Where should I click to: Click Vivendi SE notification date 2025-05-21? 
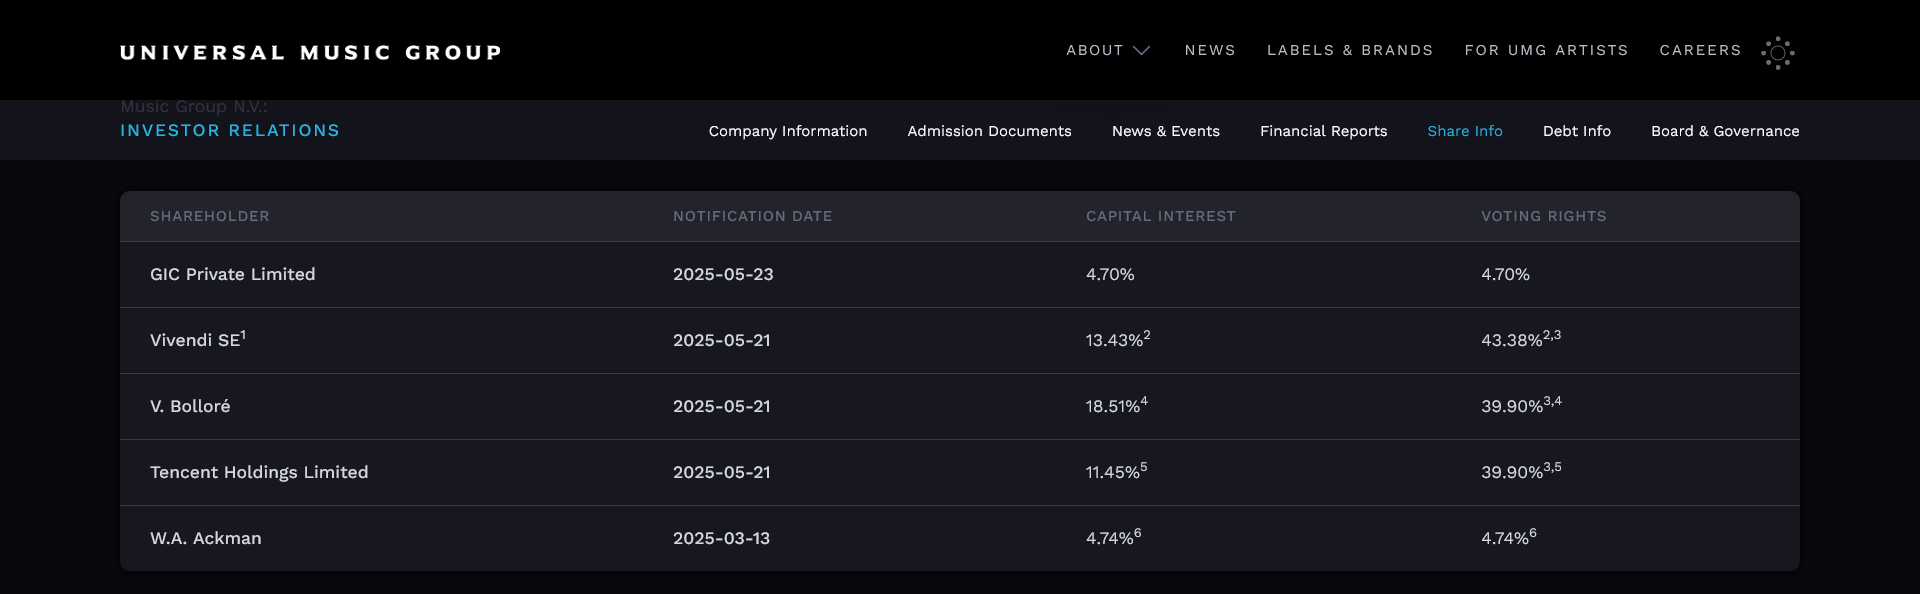point(722,340)
